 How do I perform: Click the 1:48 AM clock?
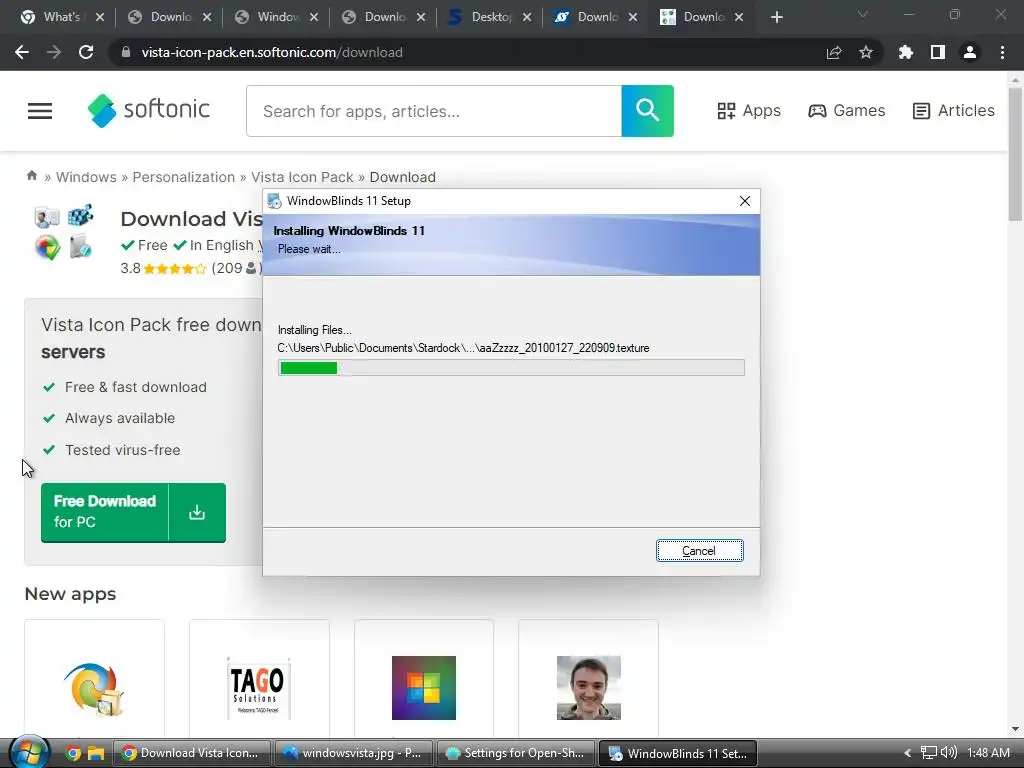(x=988, y=753)
